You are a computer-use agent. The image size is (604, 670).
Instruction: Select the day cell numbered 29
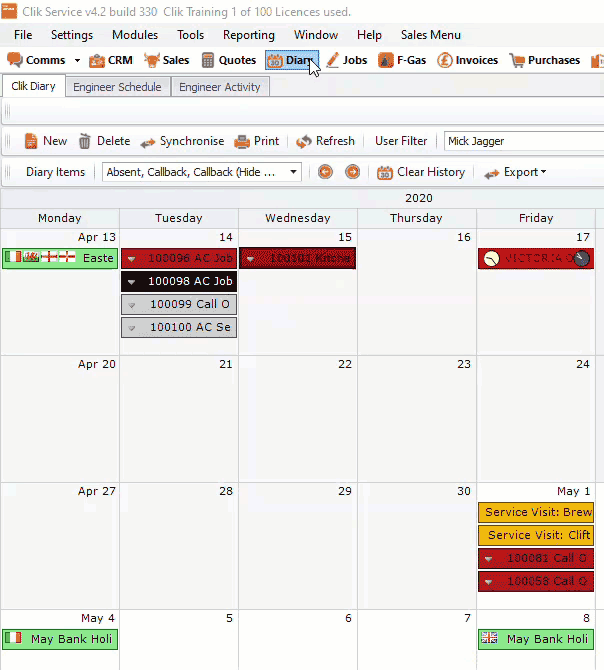point(298,546)
